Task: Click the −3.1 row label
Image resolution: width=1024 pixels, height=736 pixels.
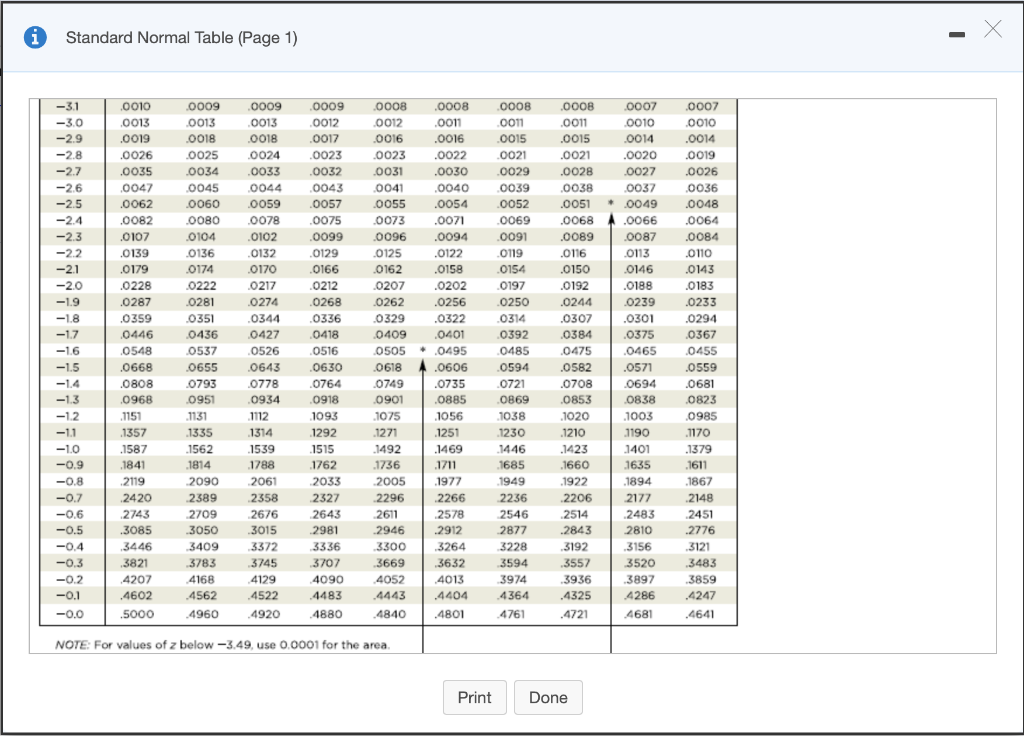Action: pyautogui.click(x=68, y=106)
